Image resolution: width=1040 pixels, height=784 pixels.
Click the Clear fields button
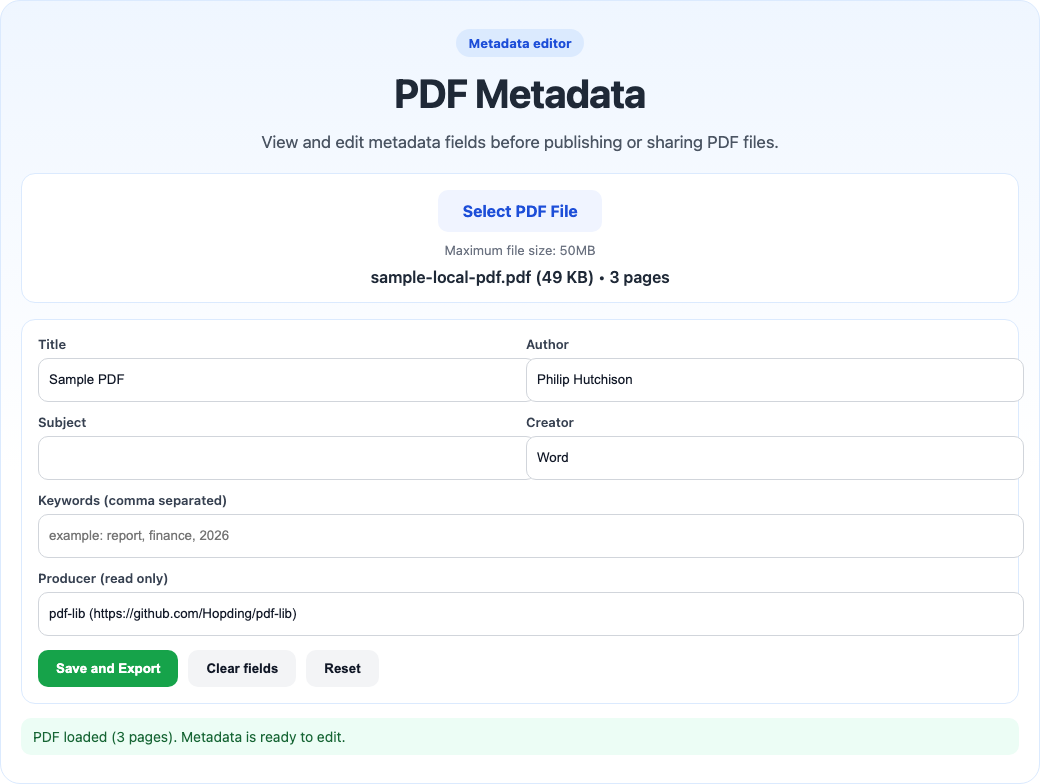241,668
